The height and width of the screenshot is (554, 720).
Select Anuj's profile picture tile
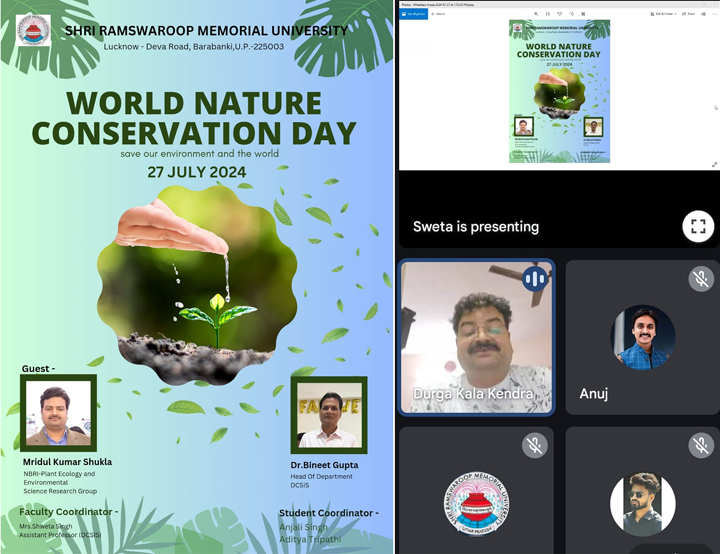pos(642,337)
